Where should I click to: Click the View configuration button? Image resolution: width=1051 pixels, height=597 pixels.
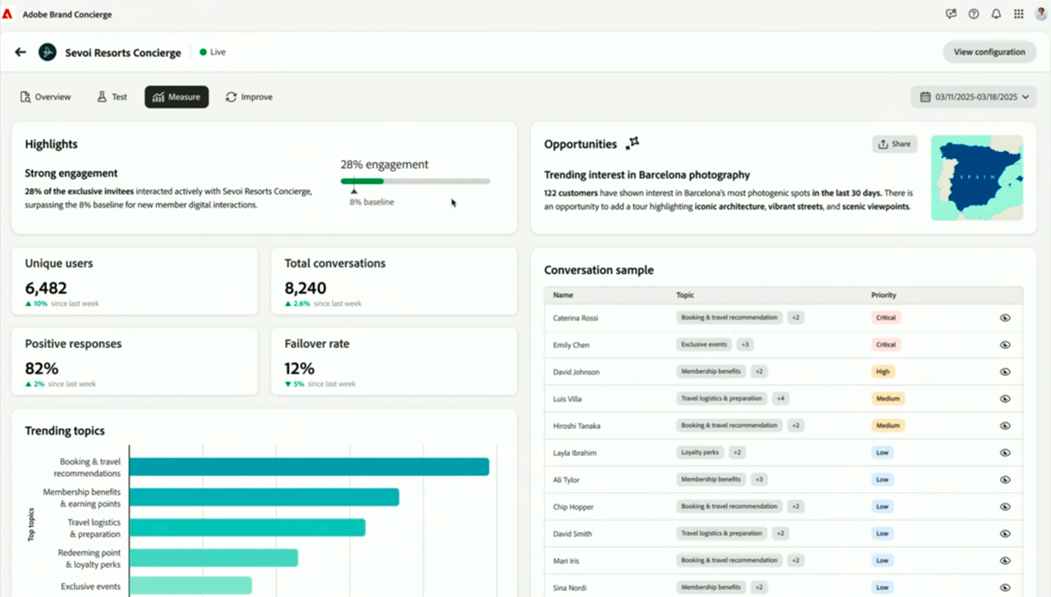coord(989,52)
